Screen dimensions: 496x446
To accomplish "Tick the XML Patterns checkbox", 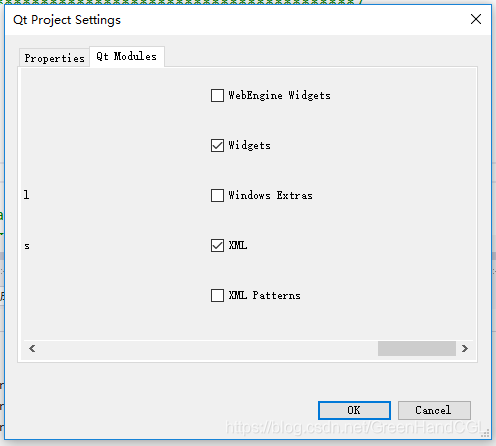I will tap(217, 295).
